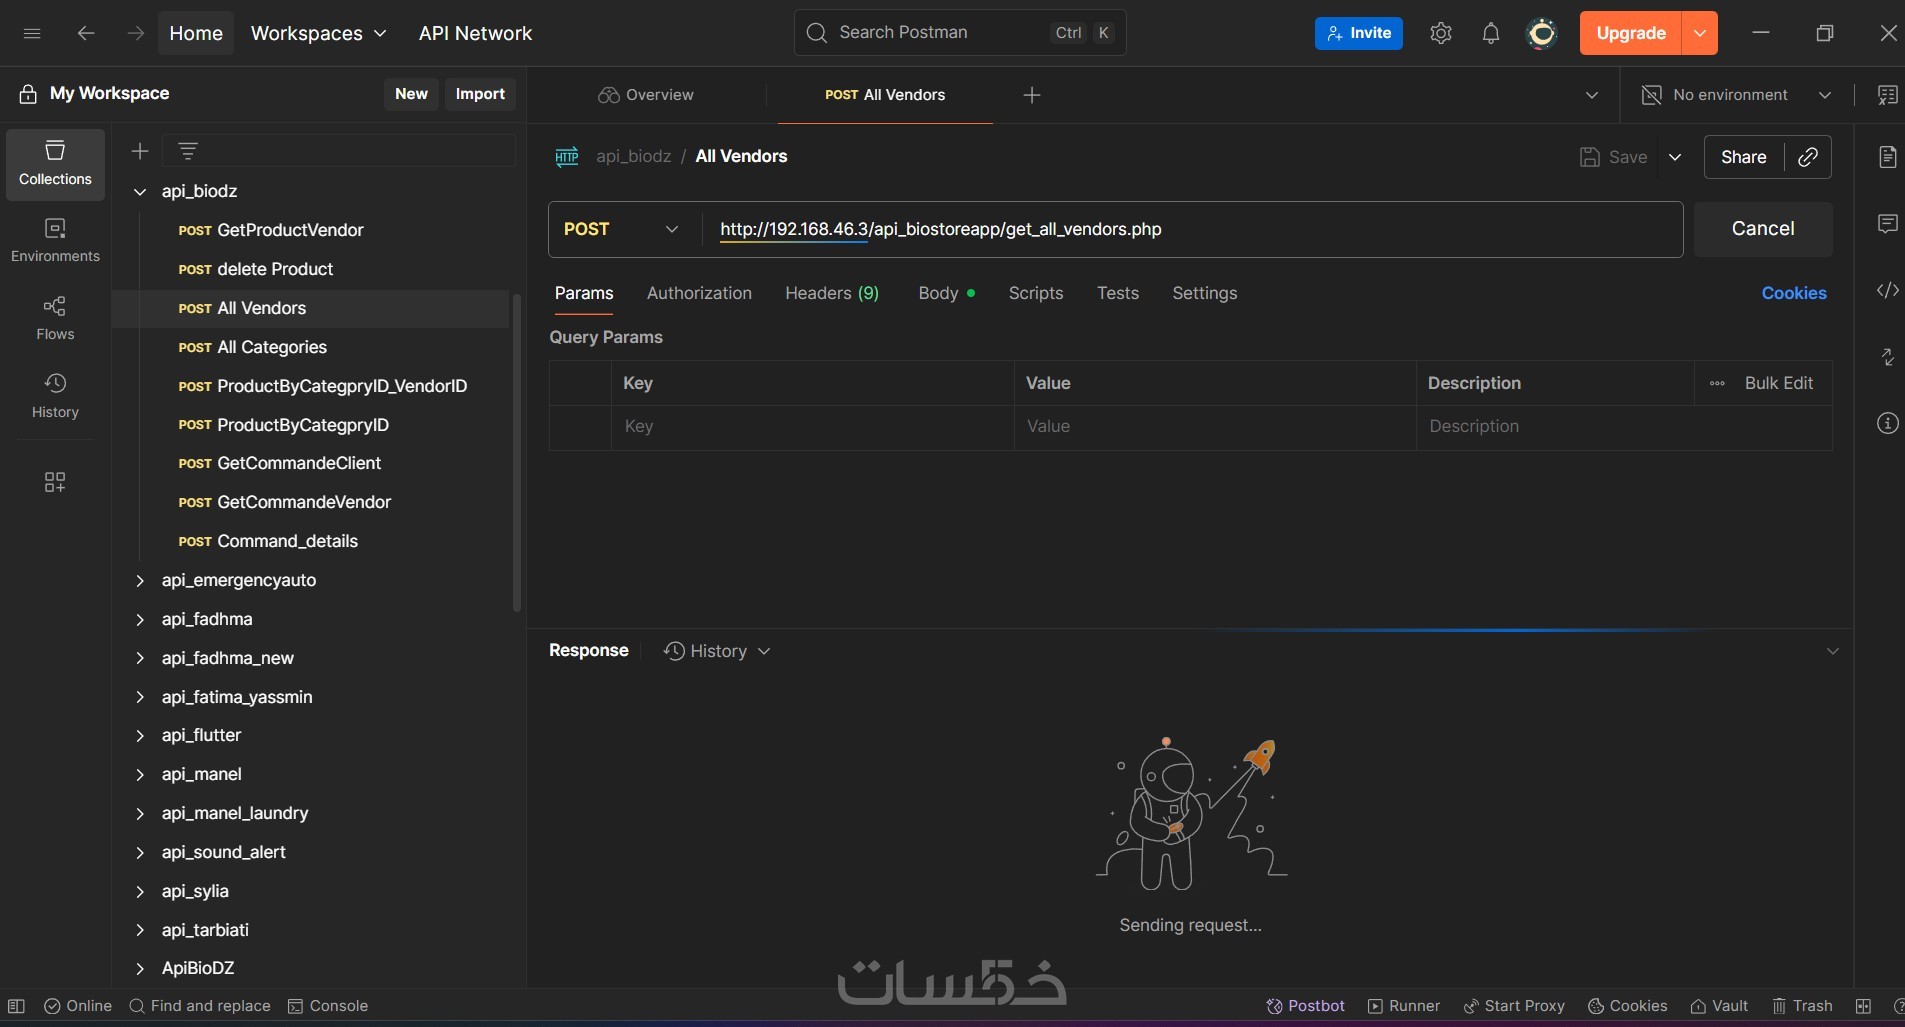The image size is (1905, 1027).
Task: Click the New button
Action: [x=411, y=94]
